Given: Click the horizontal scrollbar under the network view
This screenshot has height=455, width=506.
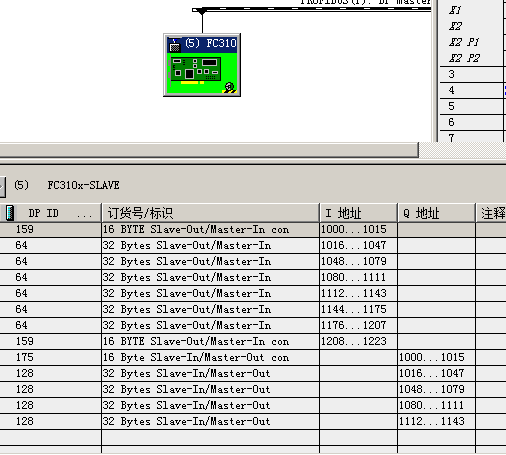Looking at the screenshot, I should [209, 150].
